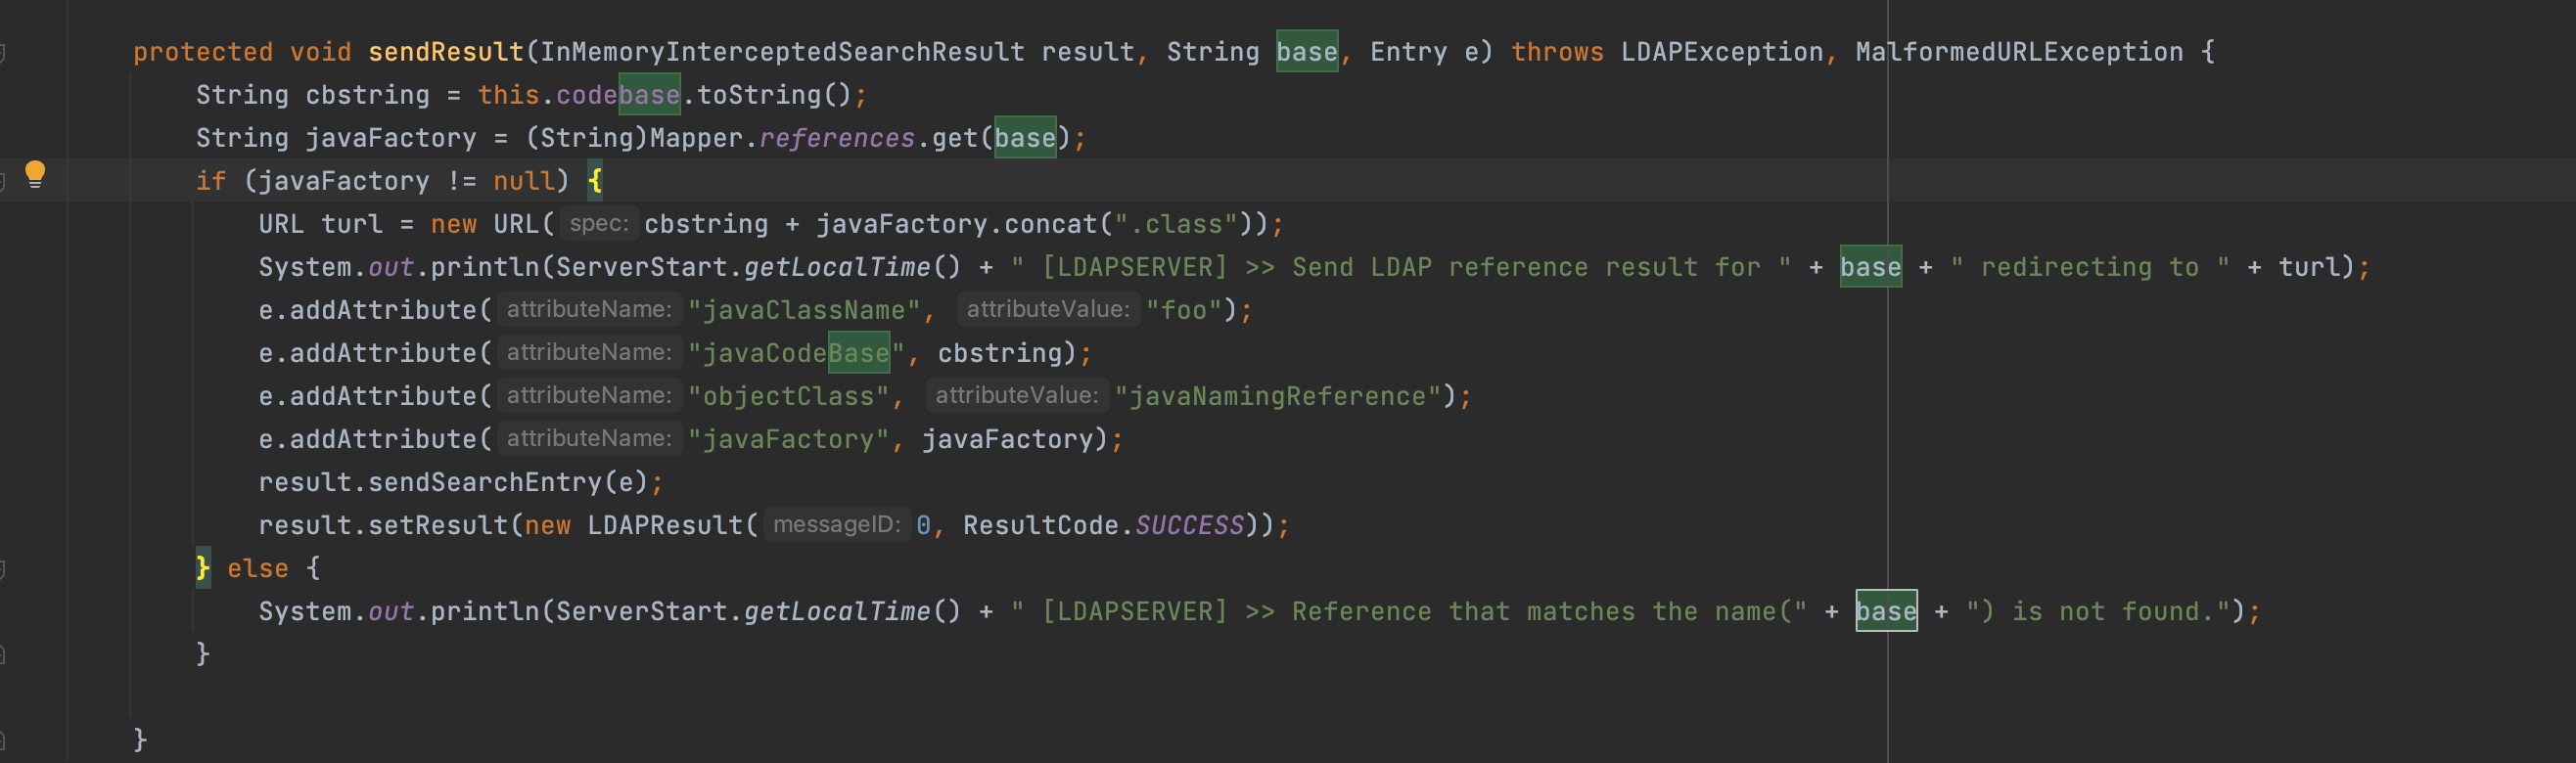
Task: Click the "foo" string literal
Action: click(x=1184, y=310)
